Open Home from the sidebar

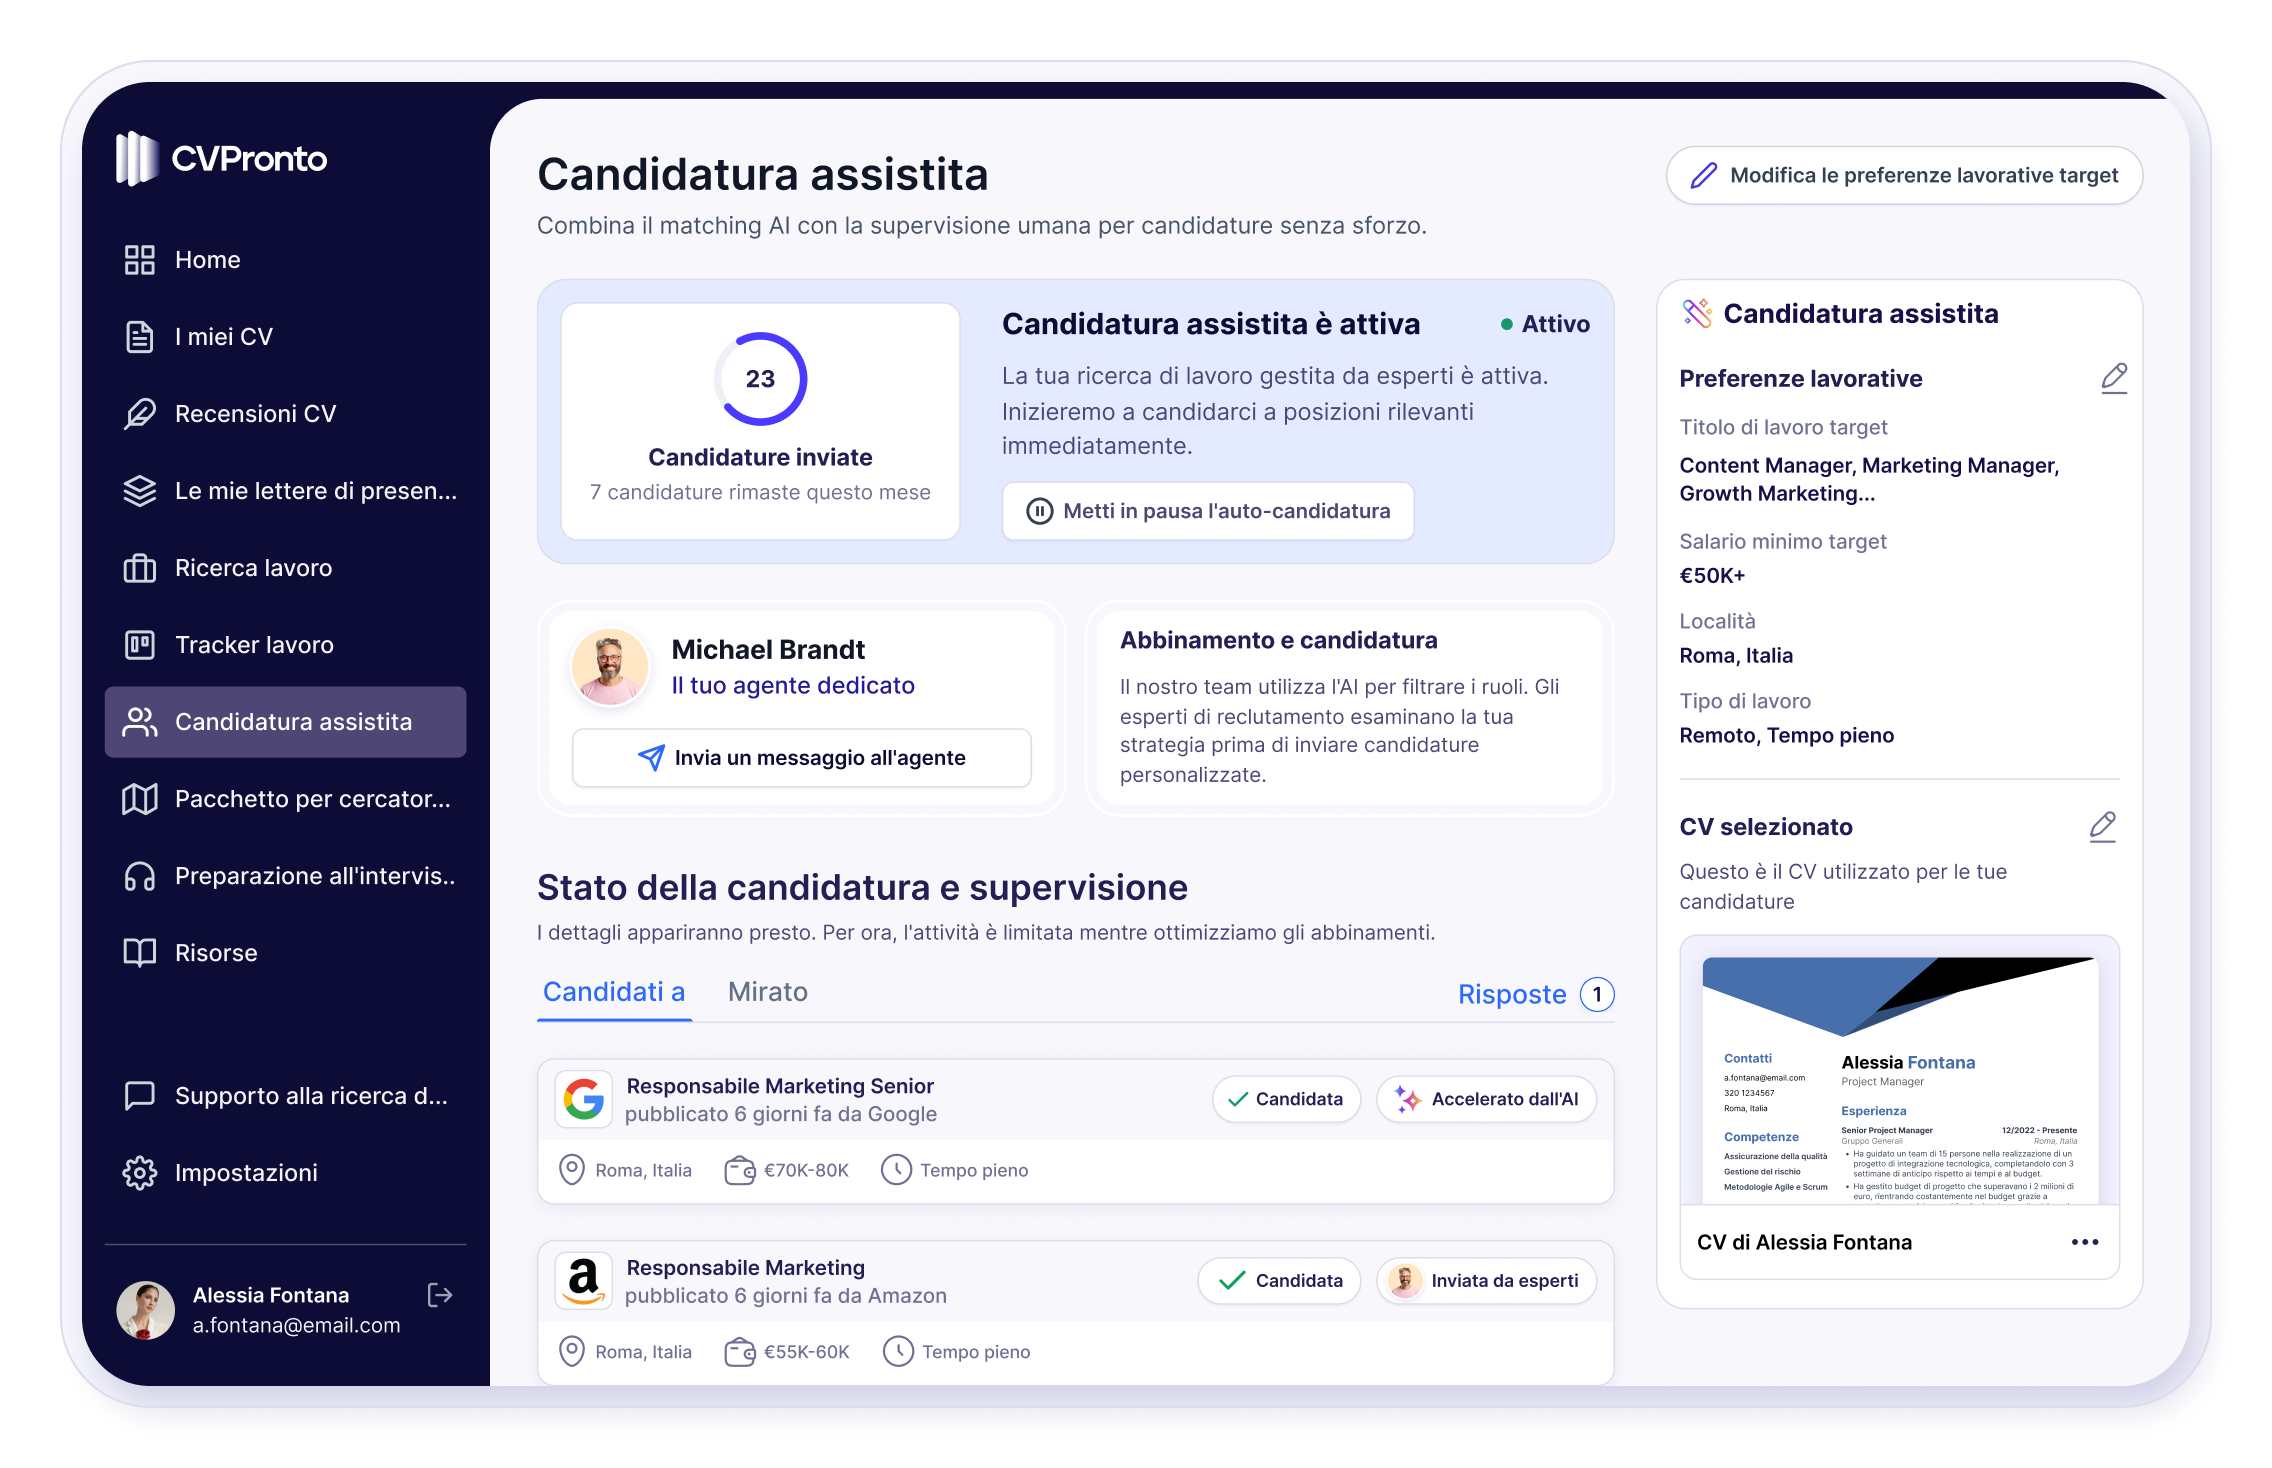[206, 259]
